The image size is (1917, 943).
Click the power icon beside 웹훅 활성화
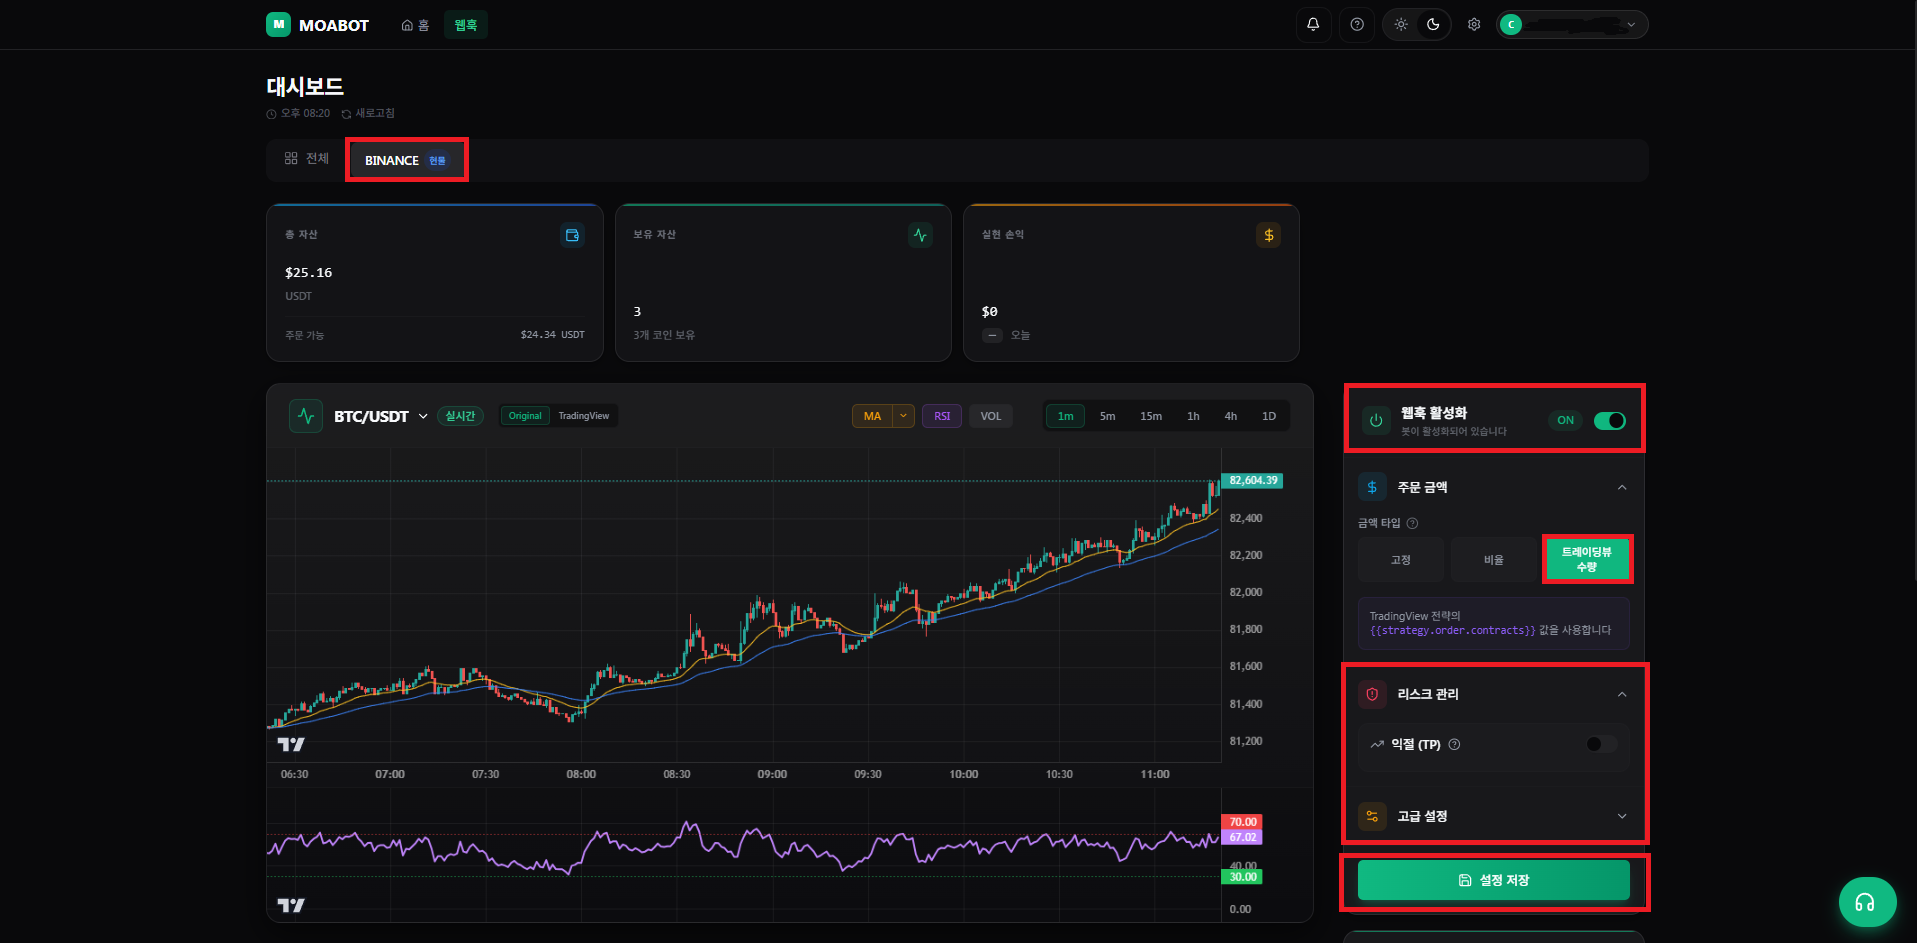pos(1376,421)
